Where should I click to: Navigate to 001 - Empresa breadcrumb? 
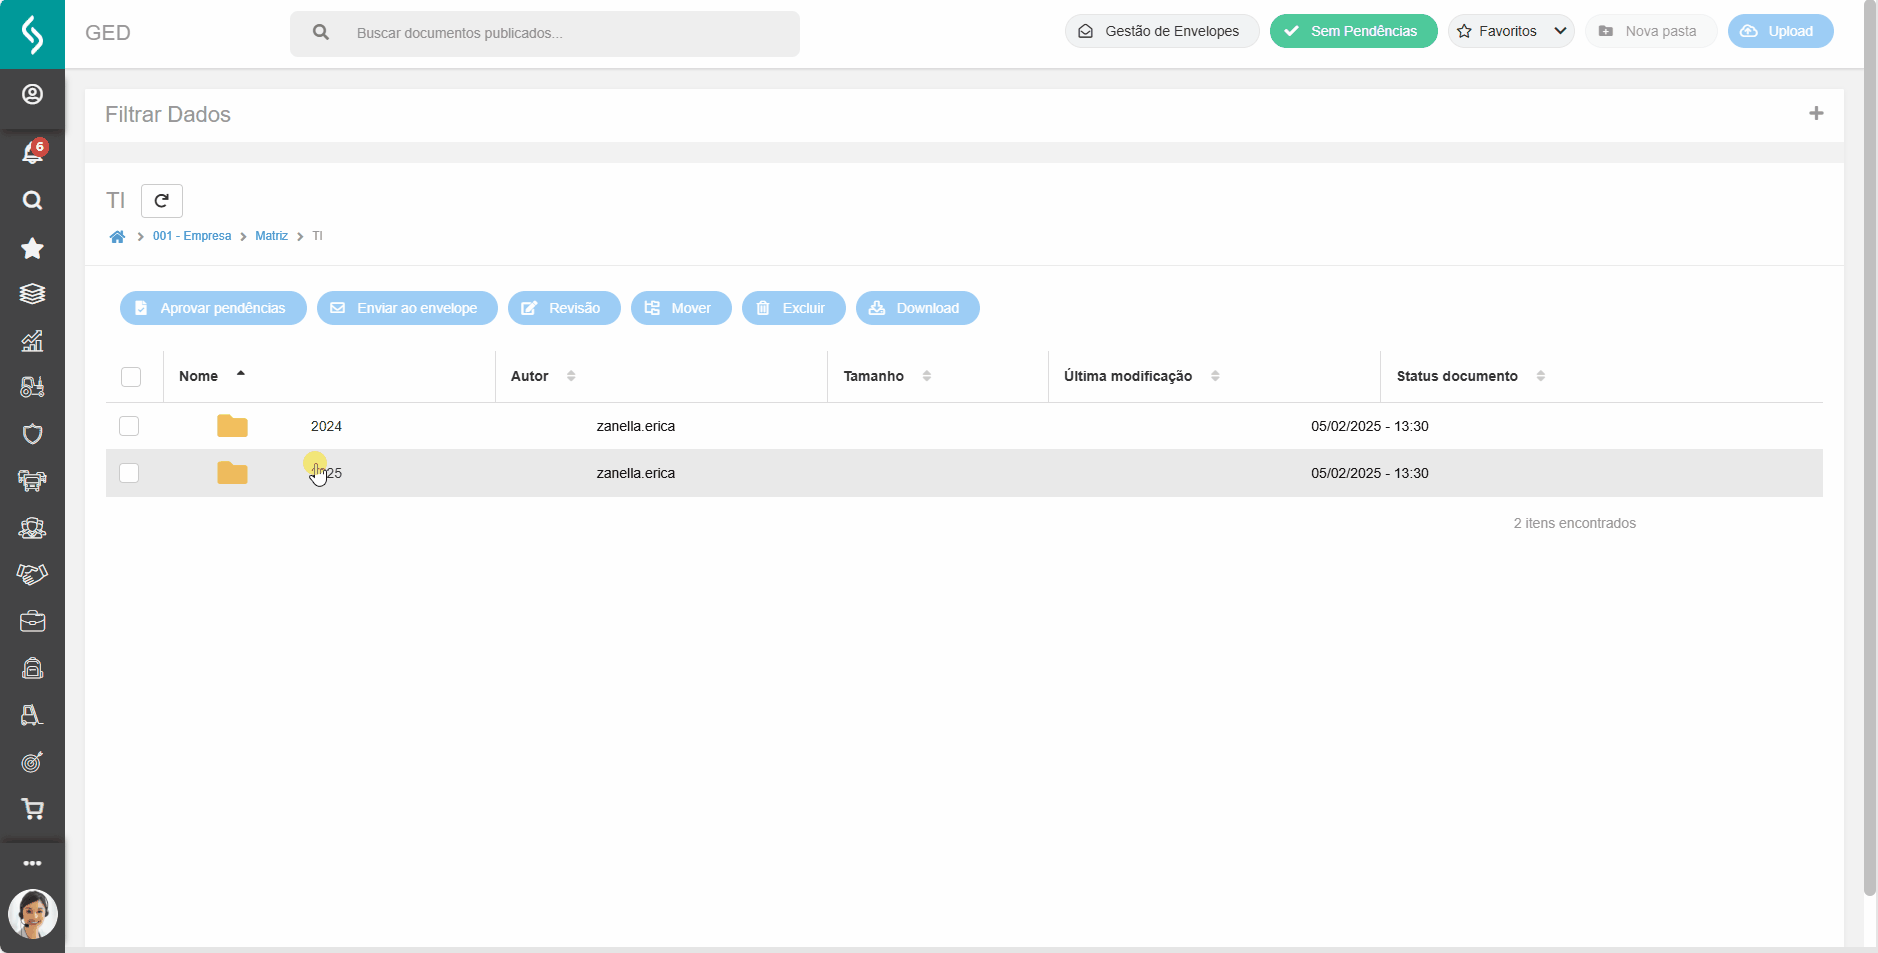pos(192,236)
